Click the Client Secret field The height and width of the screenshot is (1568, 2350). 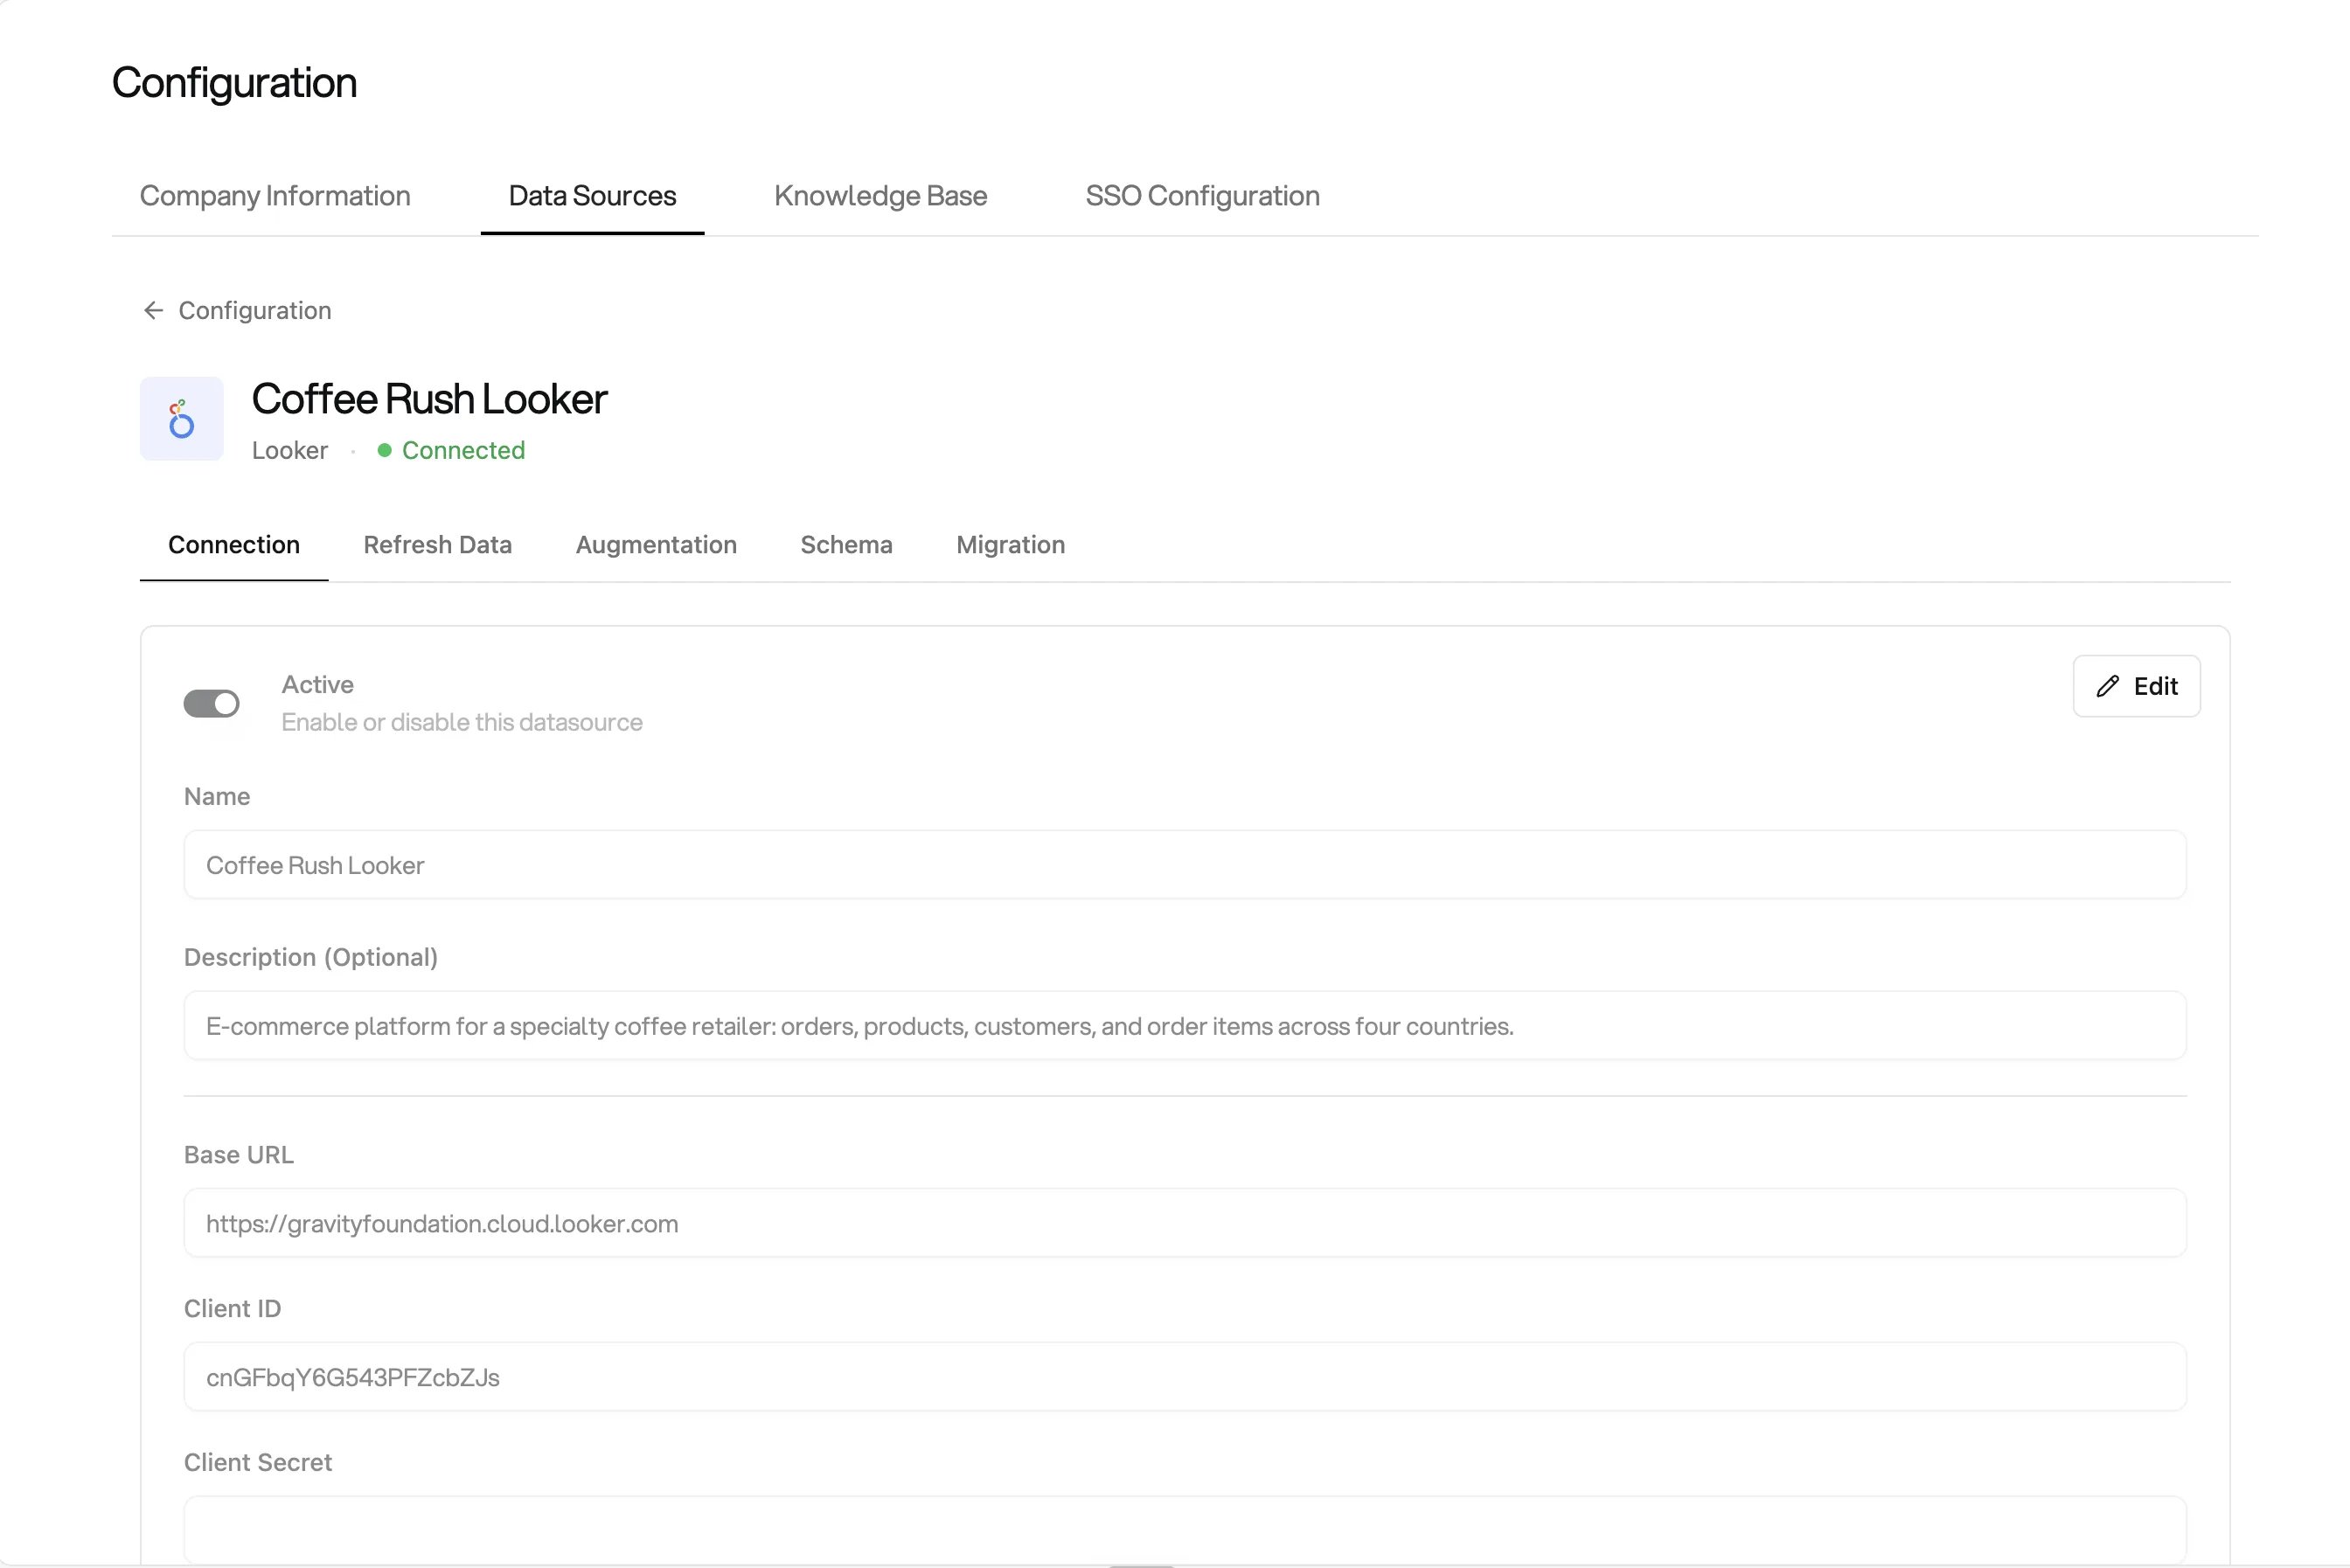coord(1185,1530)
